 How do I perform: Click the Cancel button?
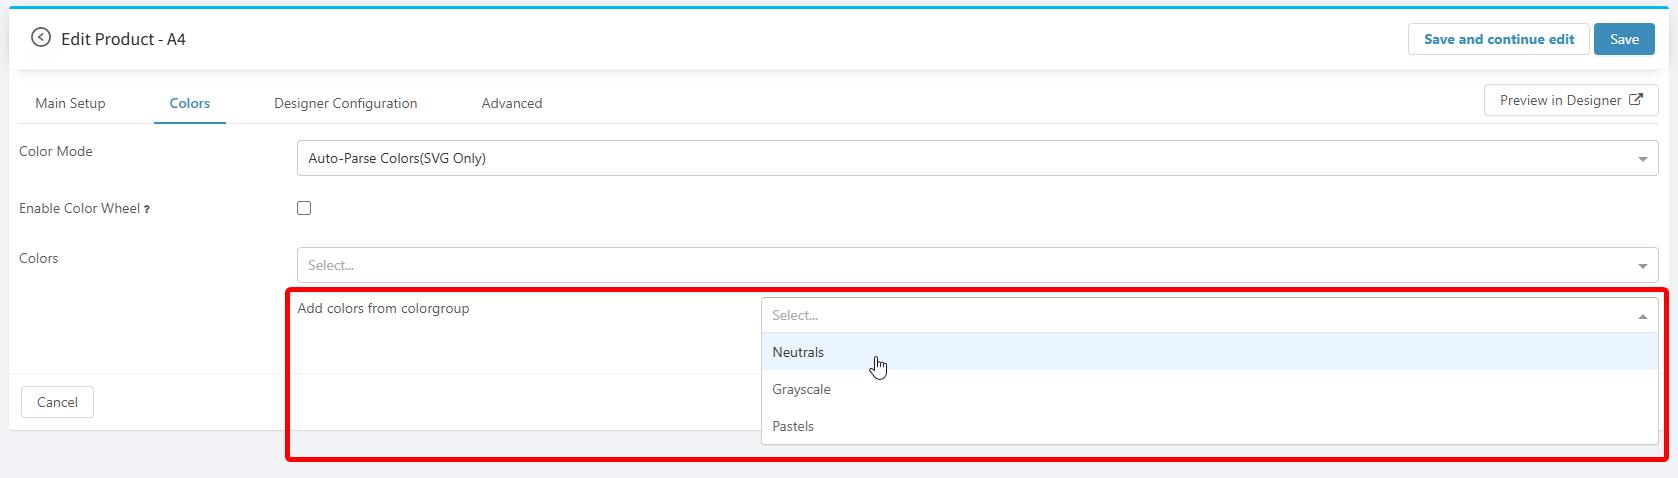coord(57,402)
